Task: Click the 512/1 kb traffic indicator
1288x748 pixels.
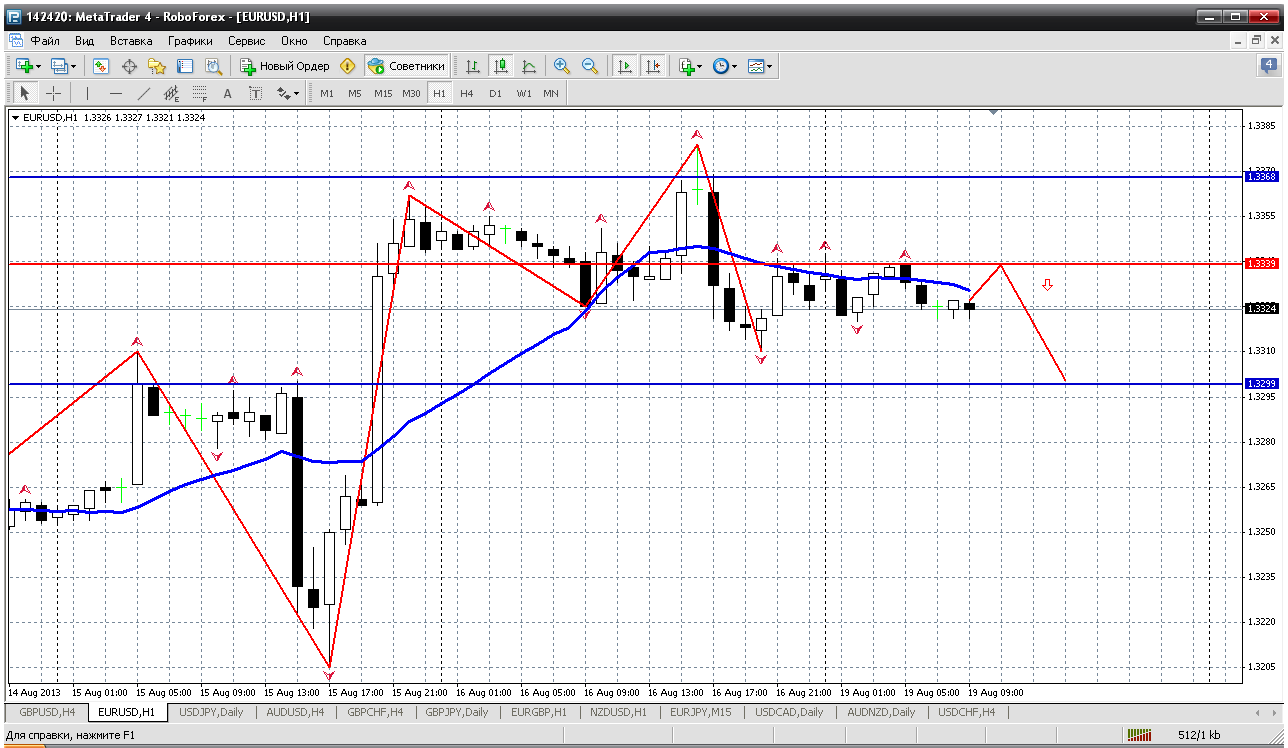Action: (1199, 735)
